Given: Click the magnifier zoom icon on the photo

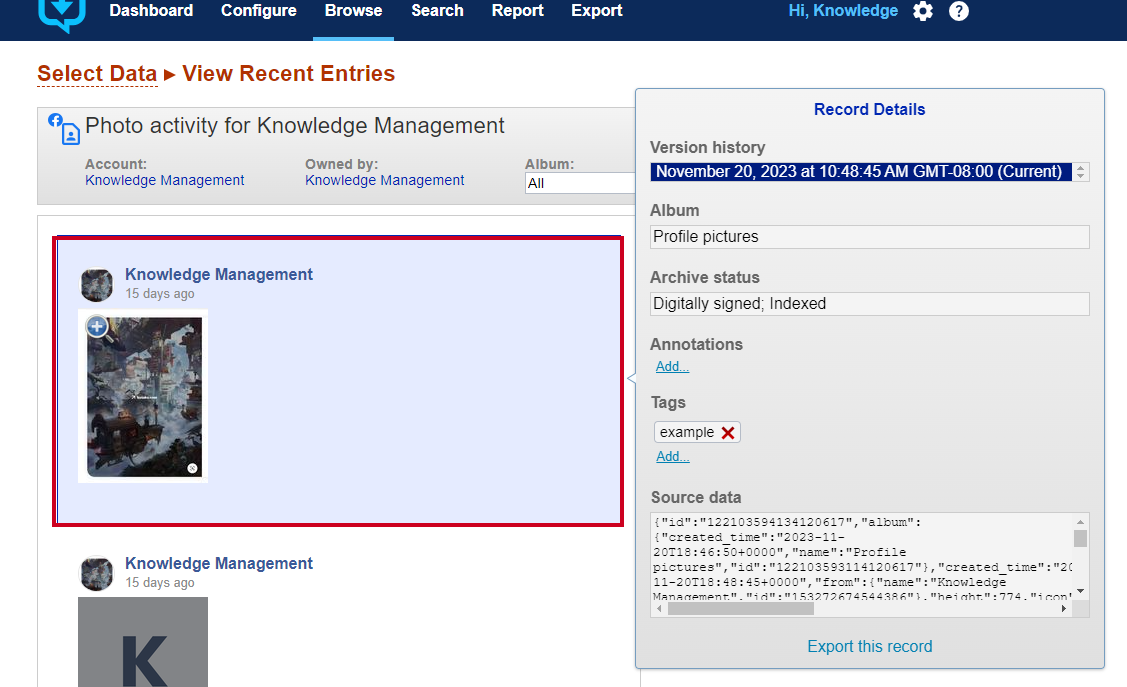Looking at the screenshot, I should point(98,327).
